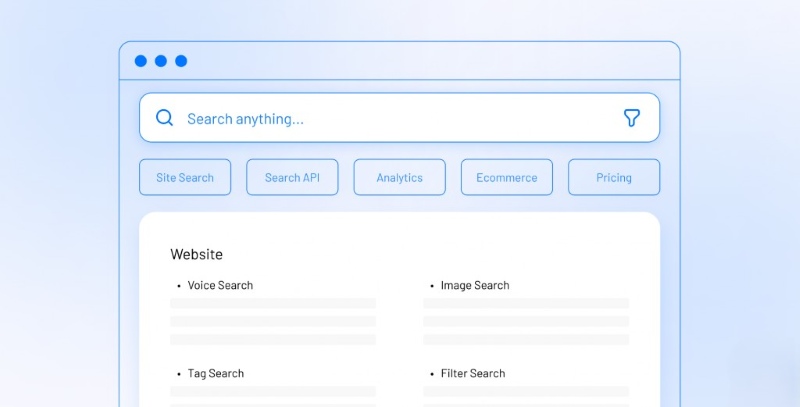The image size is (800, 407).
Task: Open the filter funnel icon
Action: point(632,118)
